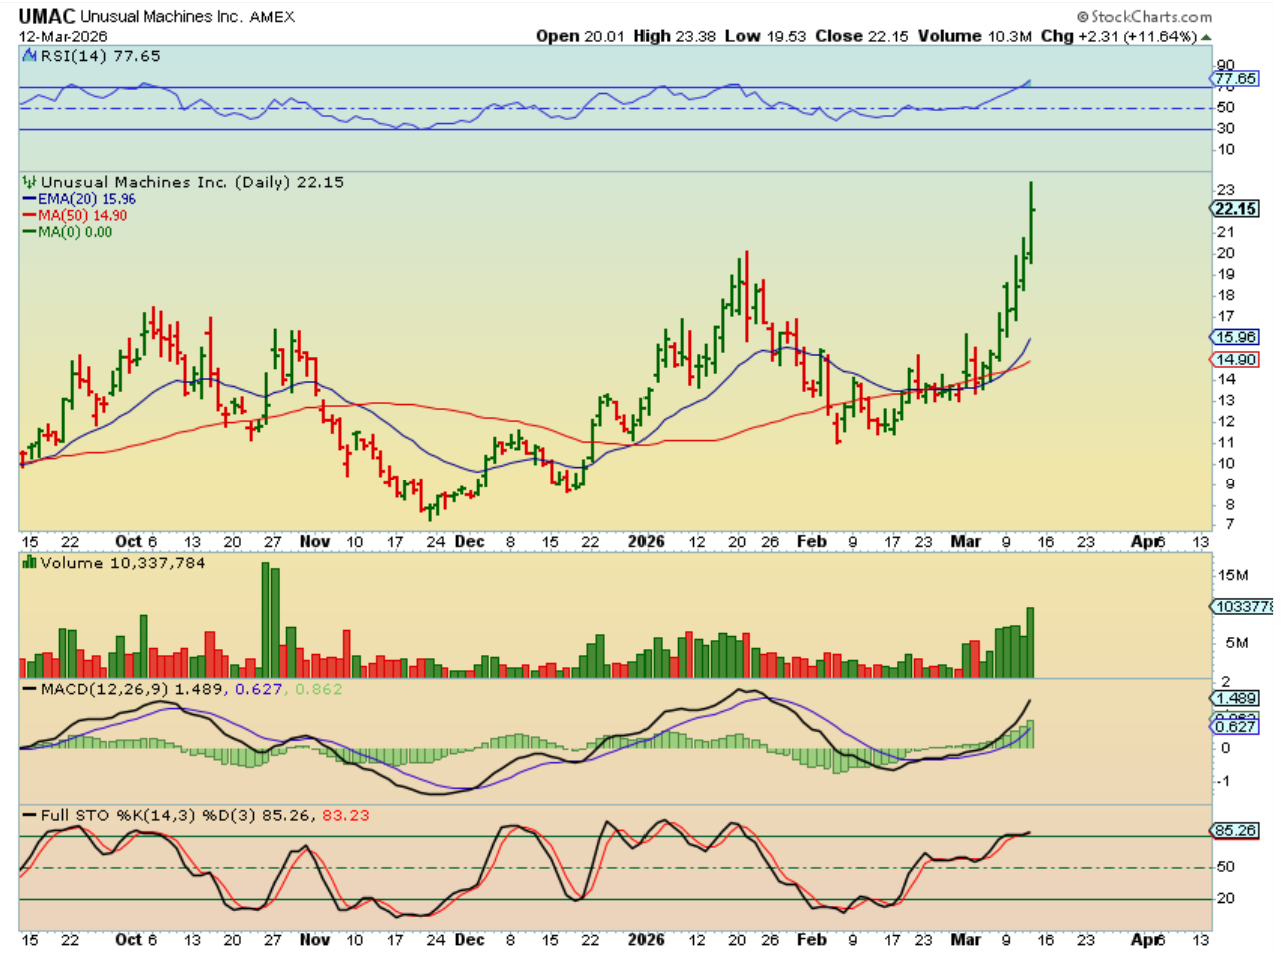The width and height of the screenshot is (1284, 963).
Task: Click "2026" on the date axis under the price chart
Action: click(646, 541)
